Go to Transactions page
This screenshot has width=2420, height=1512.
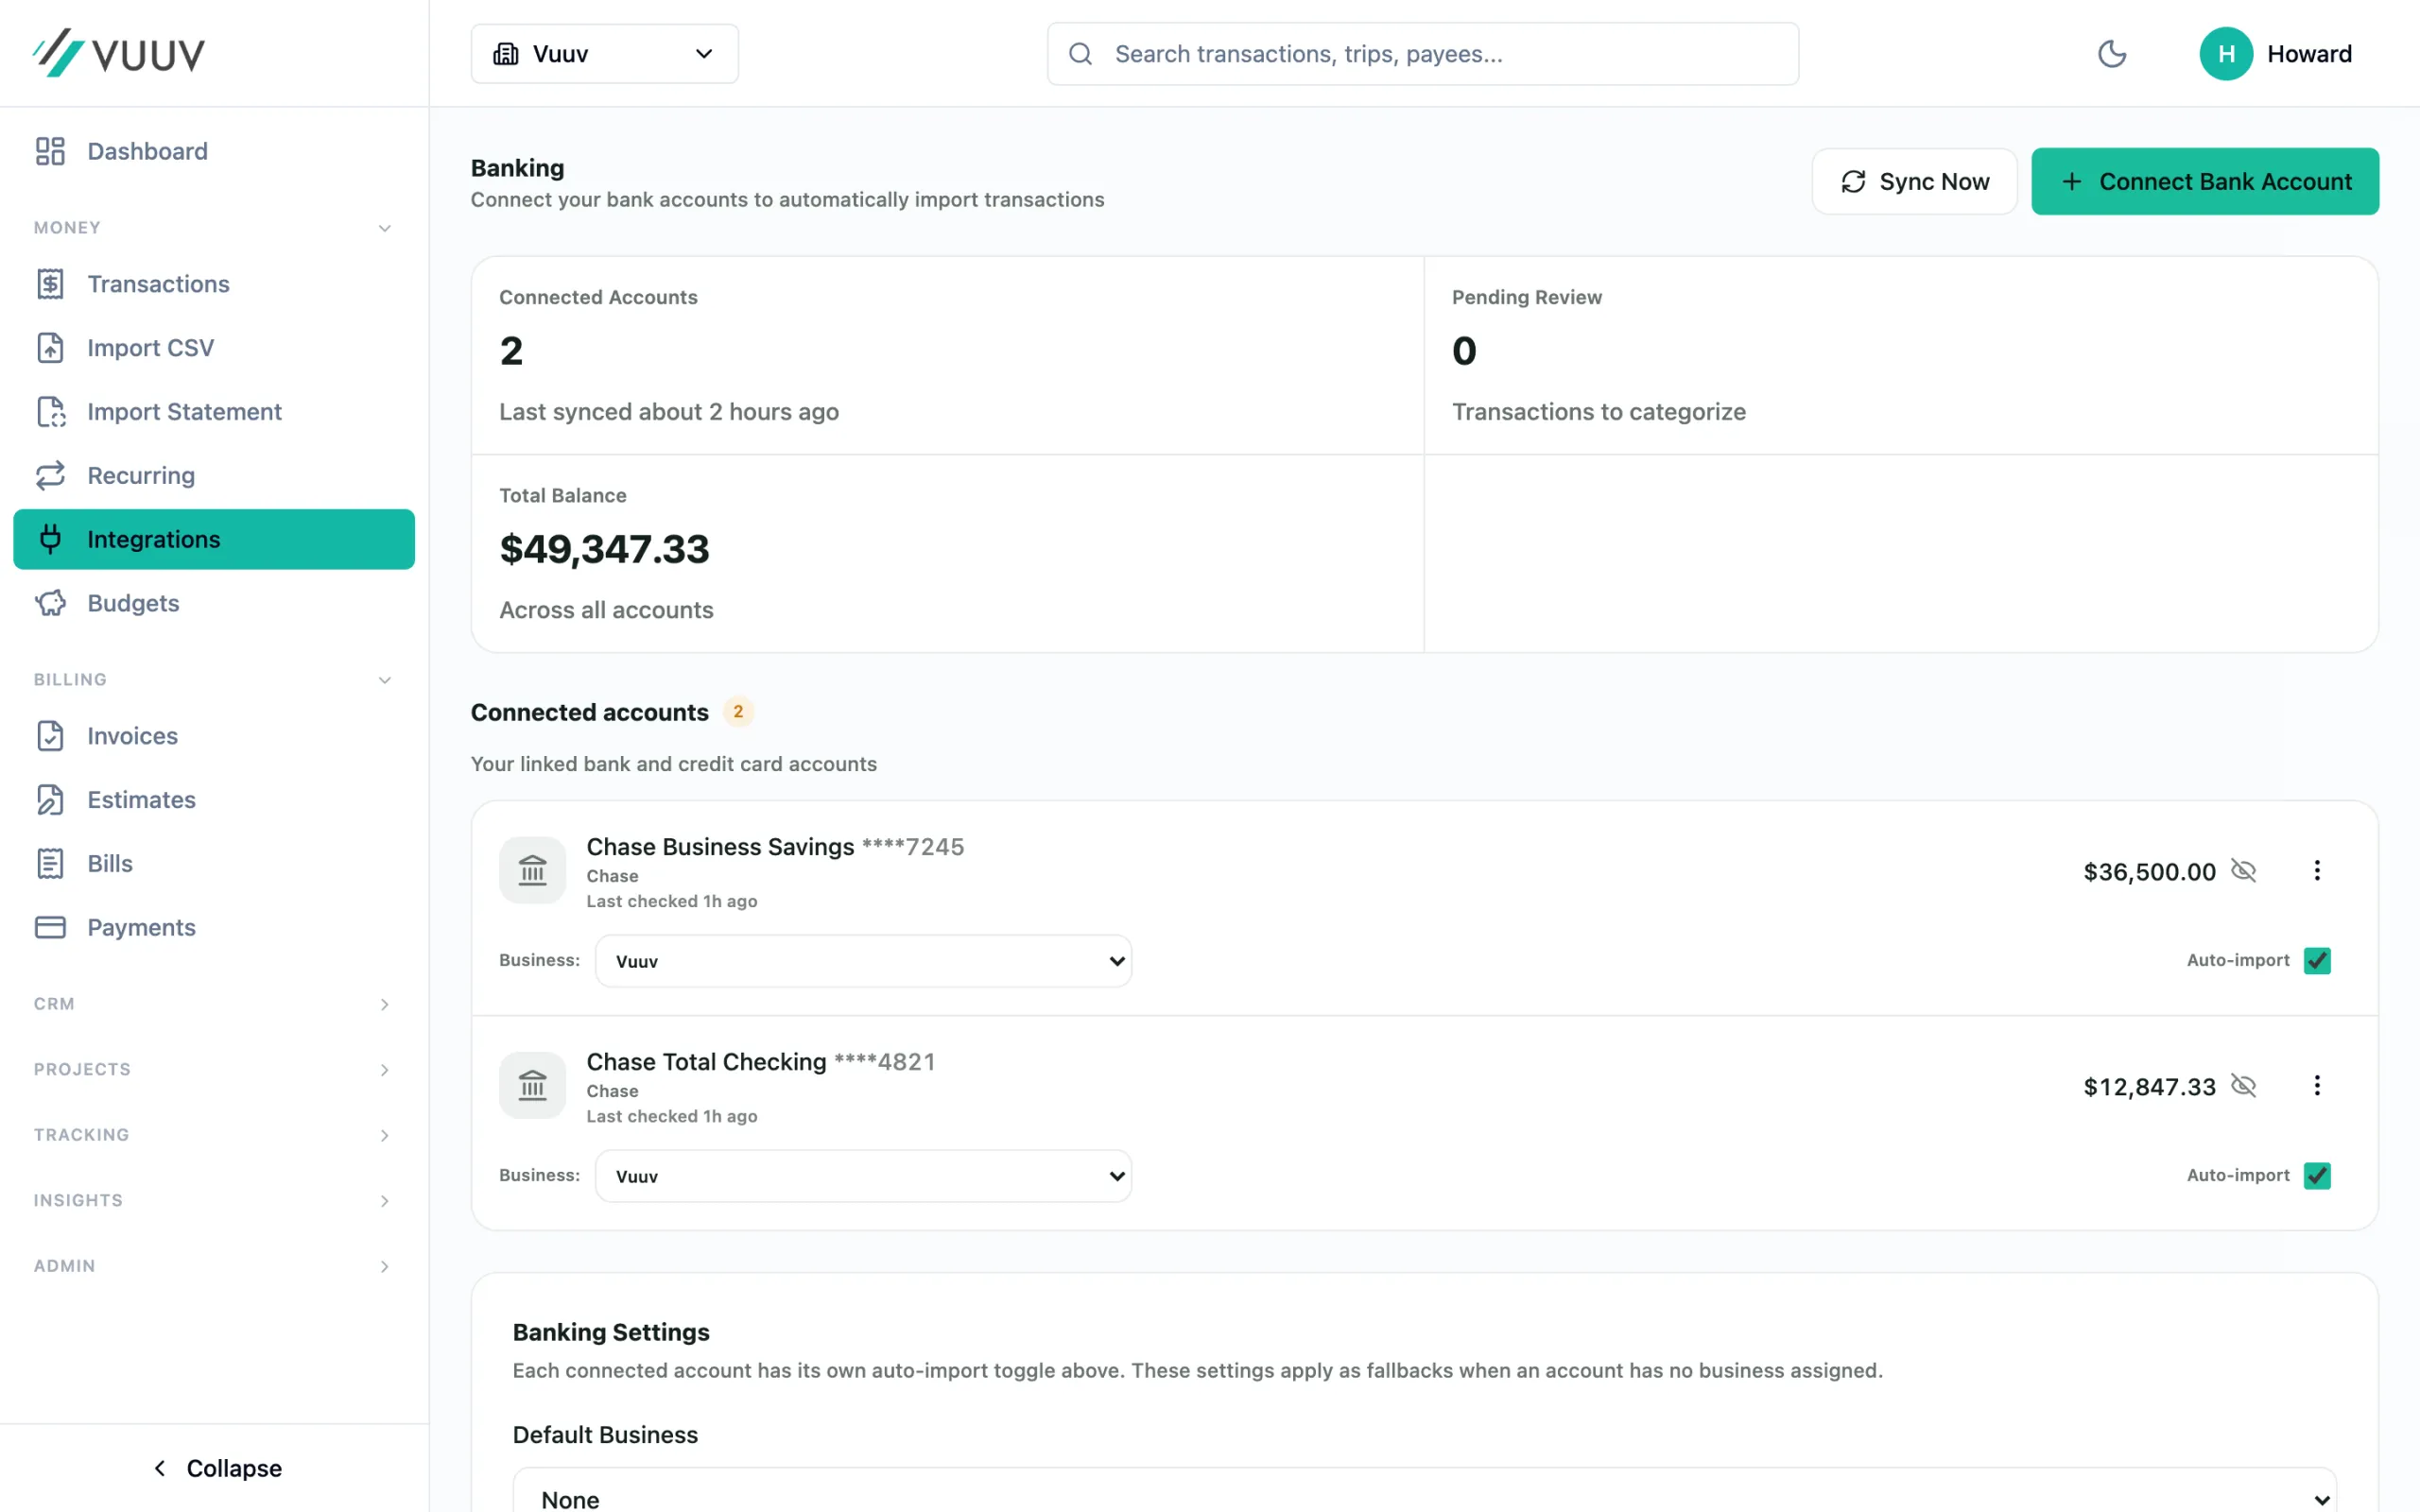tap(214, 284)
